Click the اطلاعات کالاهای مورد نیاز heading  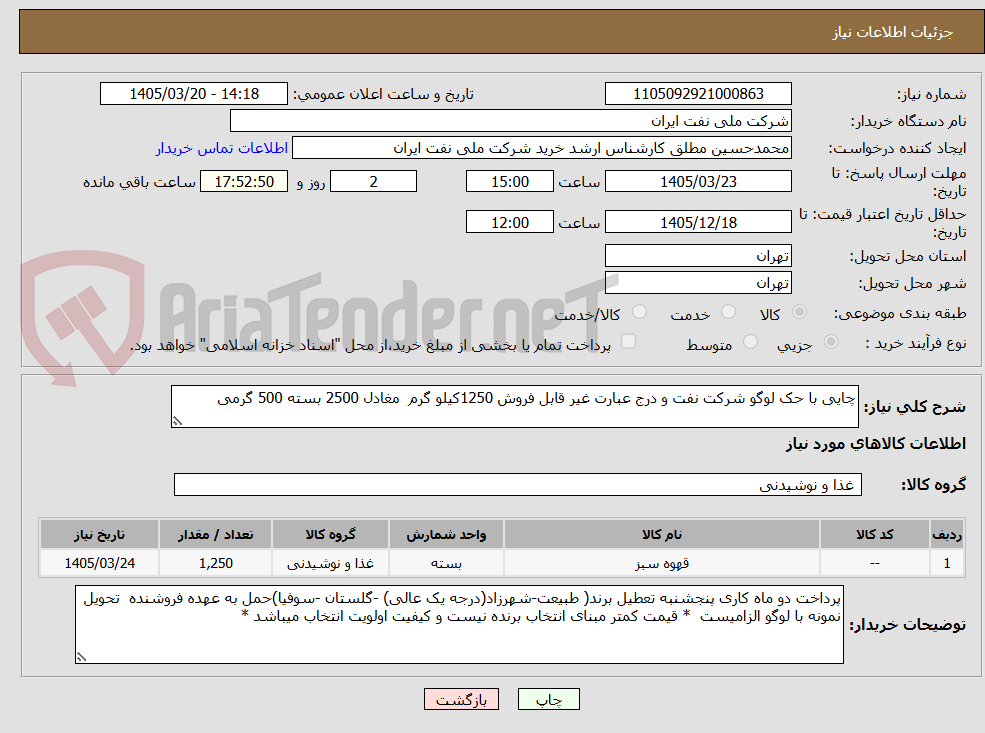pyautogui.click(x=876, y=443)
